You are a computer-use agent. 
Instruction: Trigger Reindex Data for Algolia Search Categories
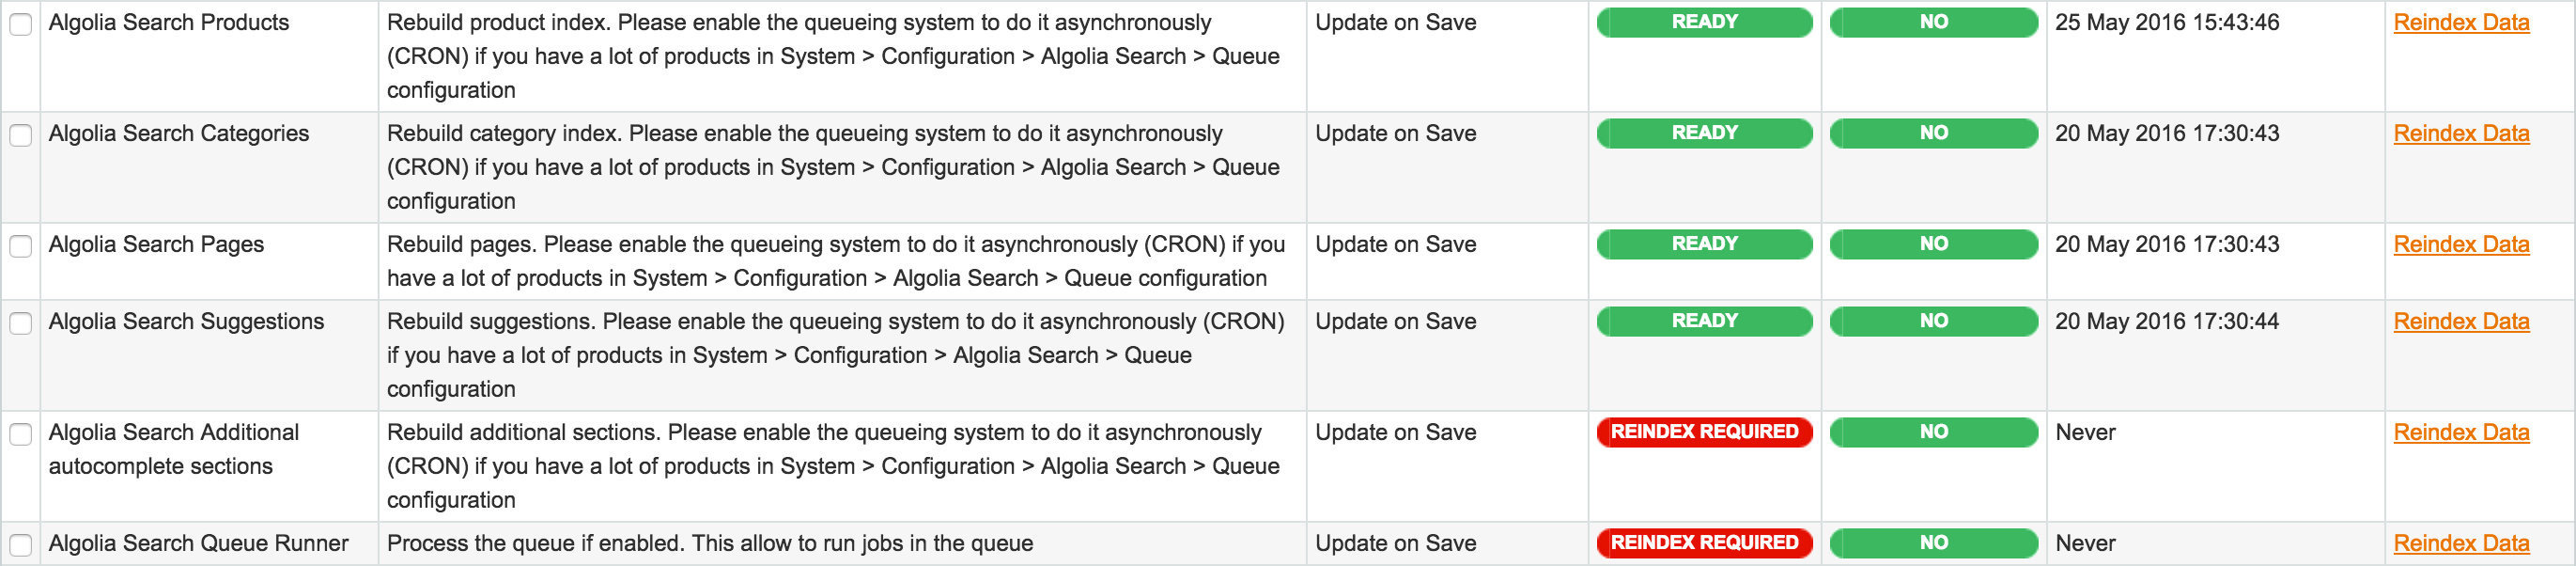click(x=2462, y=133)
